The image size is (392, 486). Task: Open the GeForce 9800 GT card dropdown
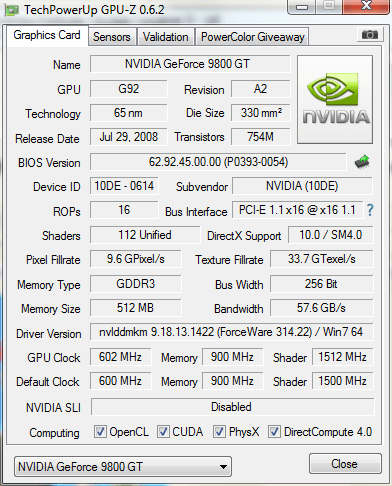123,467
